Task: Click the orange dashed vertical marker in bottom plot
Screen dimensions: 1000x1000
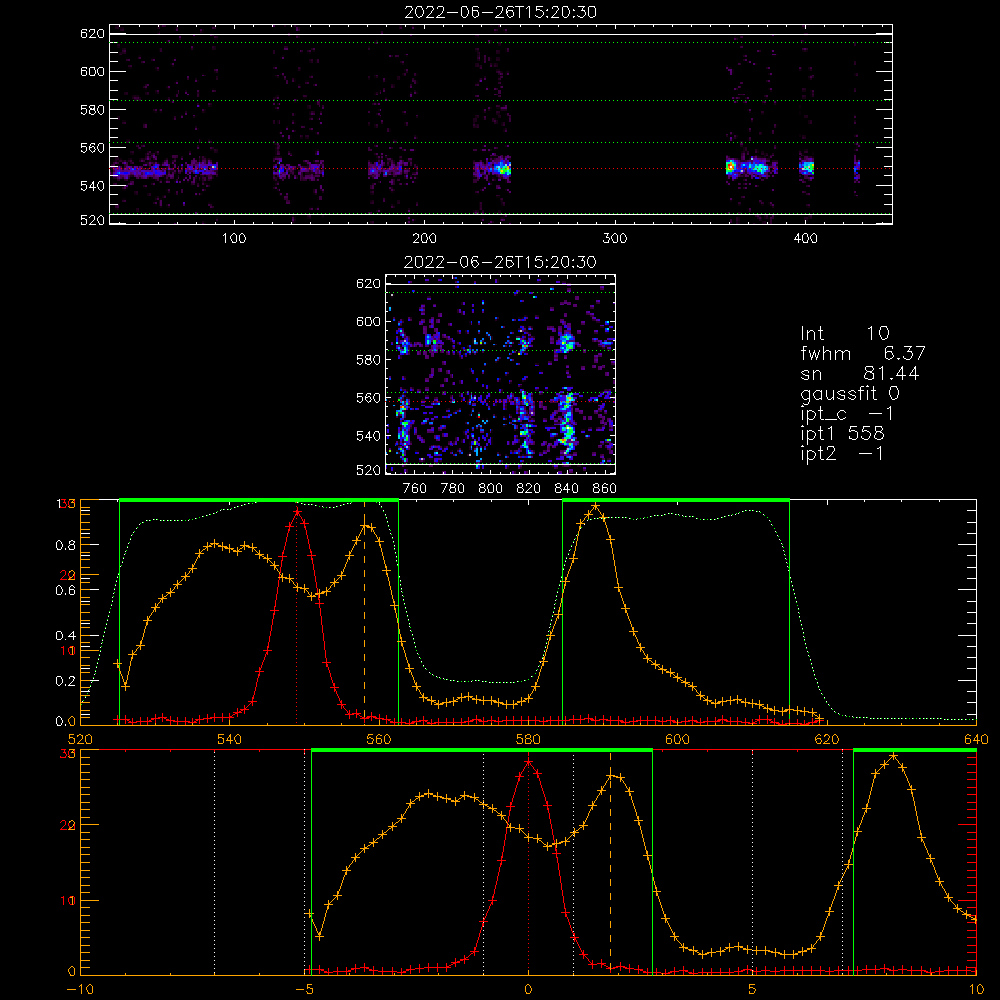Action: tap(610, 862)
